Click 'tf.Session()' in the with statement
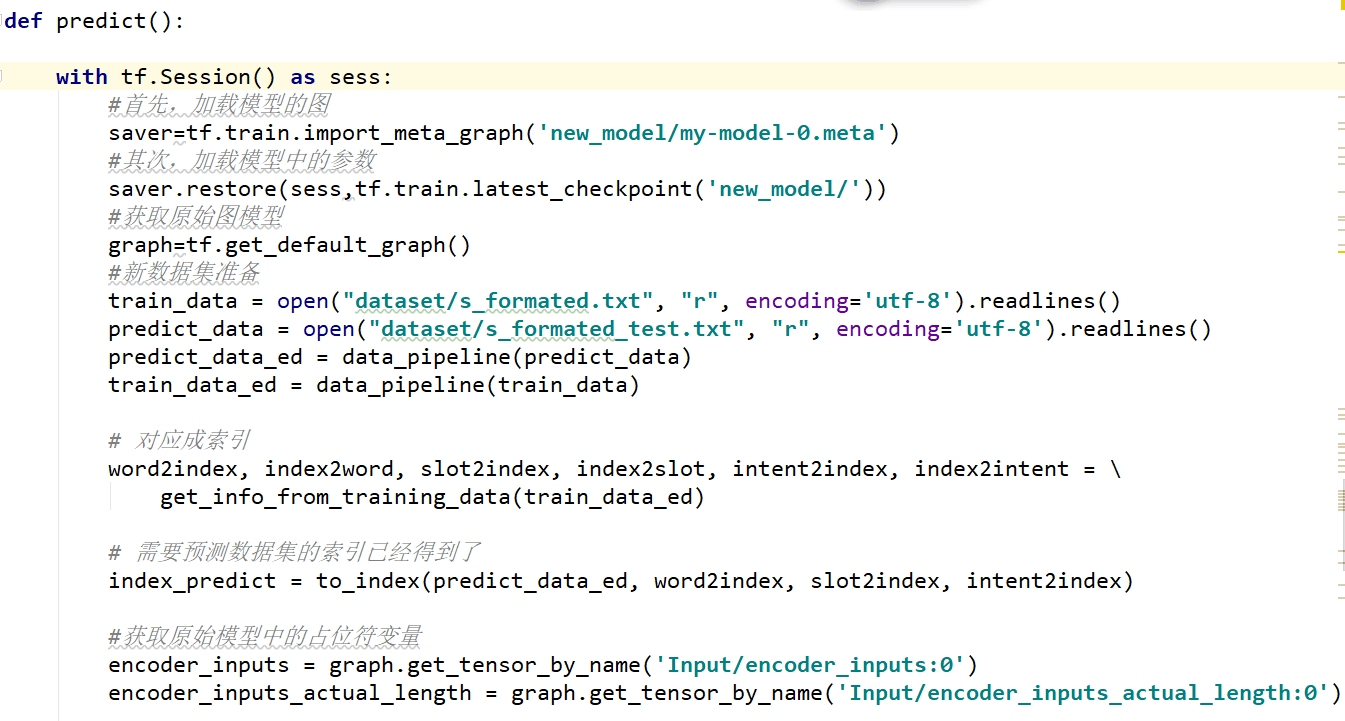The height and width of the screenshot is (721, 1345). (200, 77)
